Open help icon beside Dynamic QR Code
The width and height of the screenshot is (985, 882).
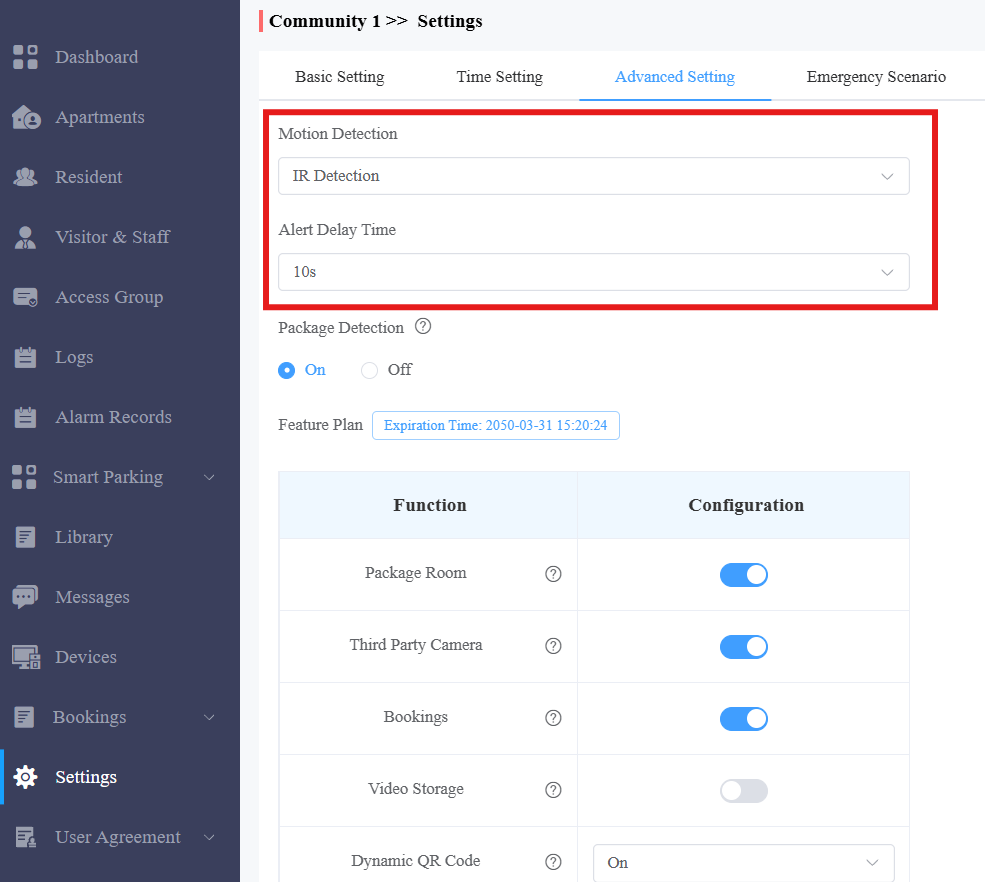[553, 862]
